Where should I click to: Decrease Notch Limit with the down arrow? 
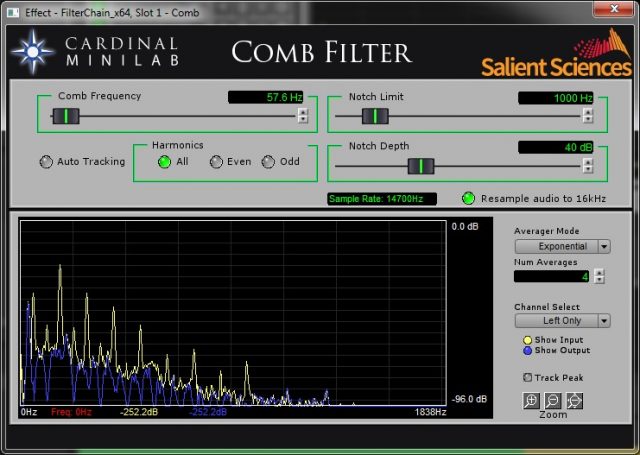pyautogui.click(x=588, y=120)
